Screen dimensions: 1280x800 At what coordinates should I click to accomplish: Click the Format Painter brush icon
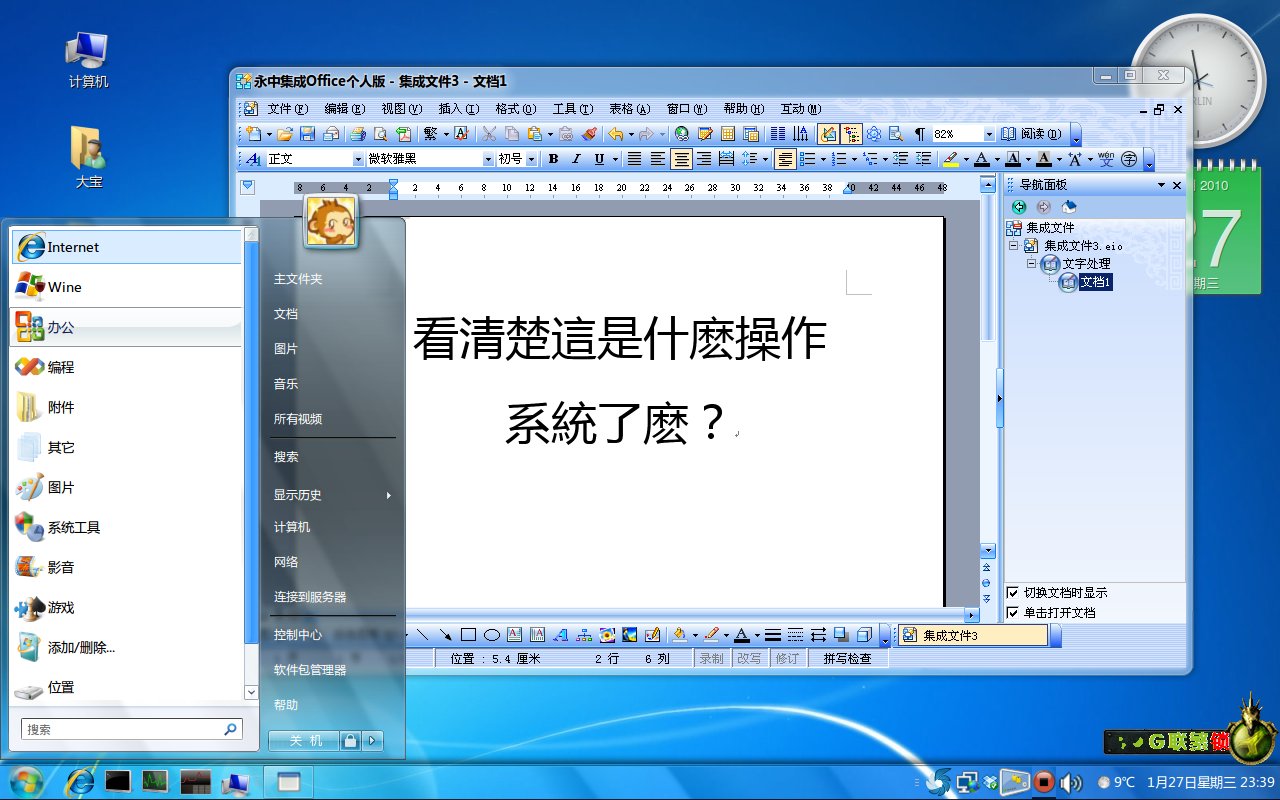tap(588, 133)
